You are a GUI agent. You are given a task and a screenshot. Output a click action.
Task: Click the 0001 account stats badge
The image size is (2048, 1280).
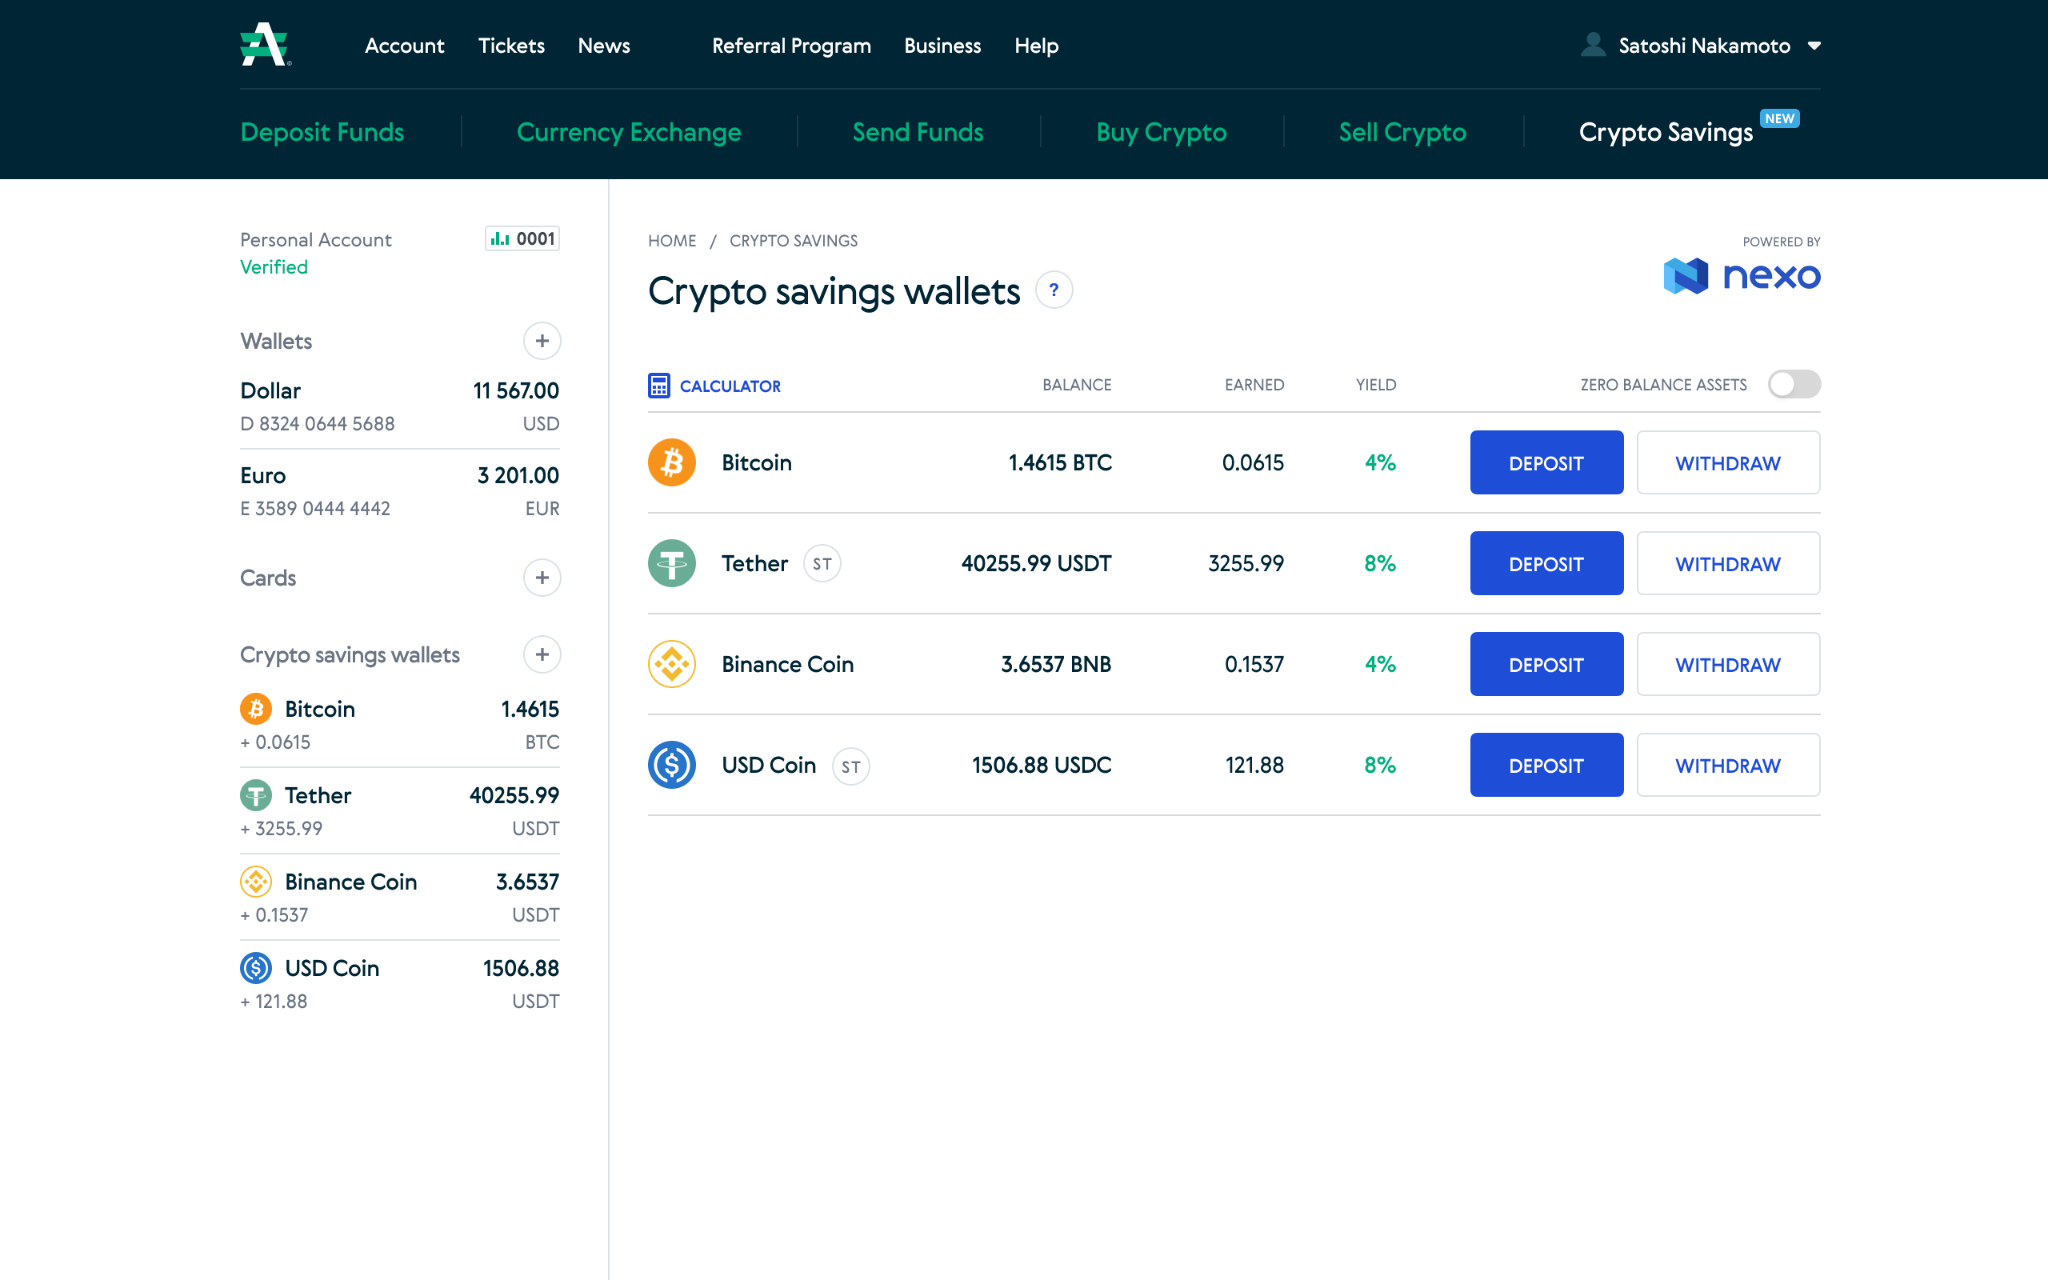[522, 239]
